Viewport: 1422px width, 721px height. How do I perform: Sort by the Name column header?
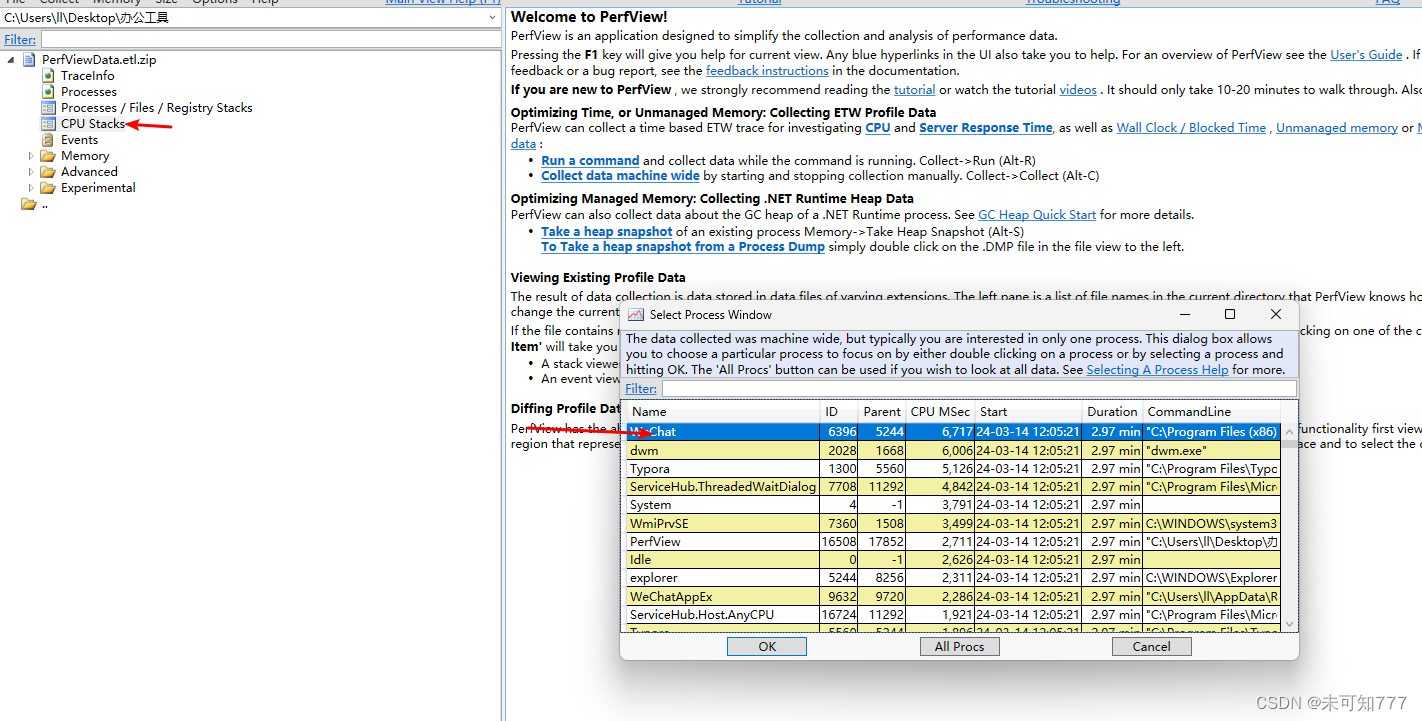click(724, 412)
